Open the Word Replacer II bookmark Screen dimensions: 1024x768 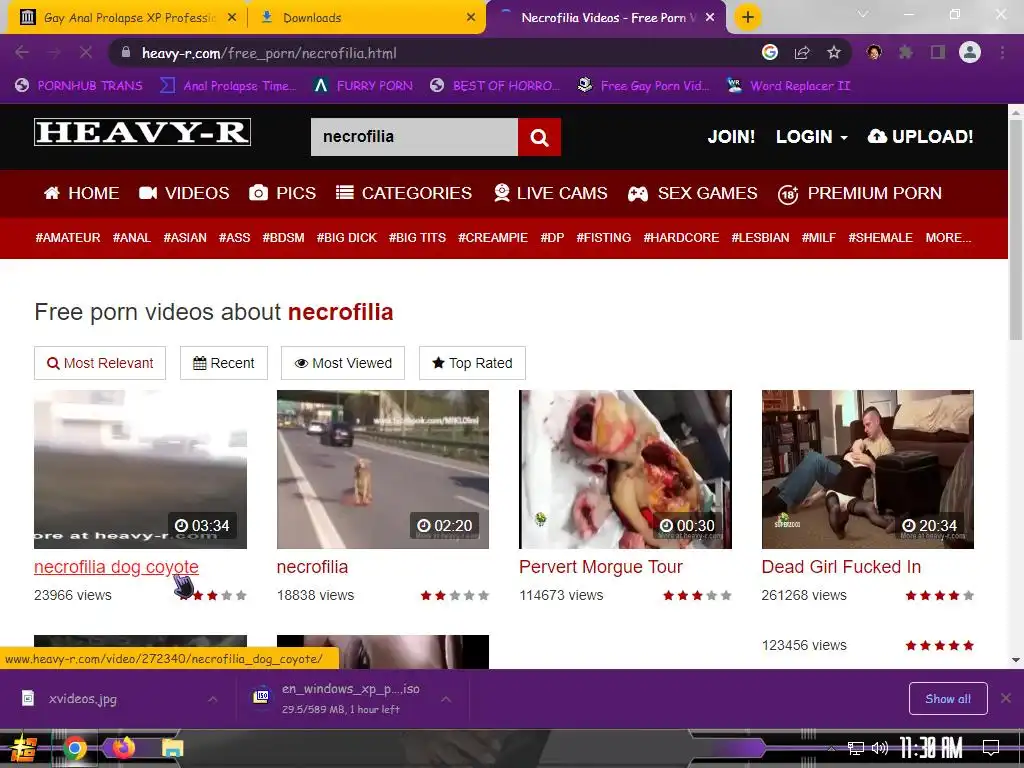coord(789,86)
